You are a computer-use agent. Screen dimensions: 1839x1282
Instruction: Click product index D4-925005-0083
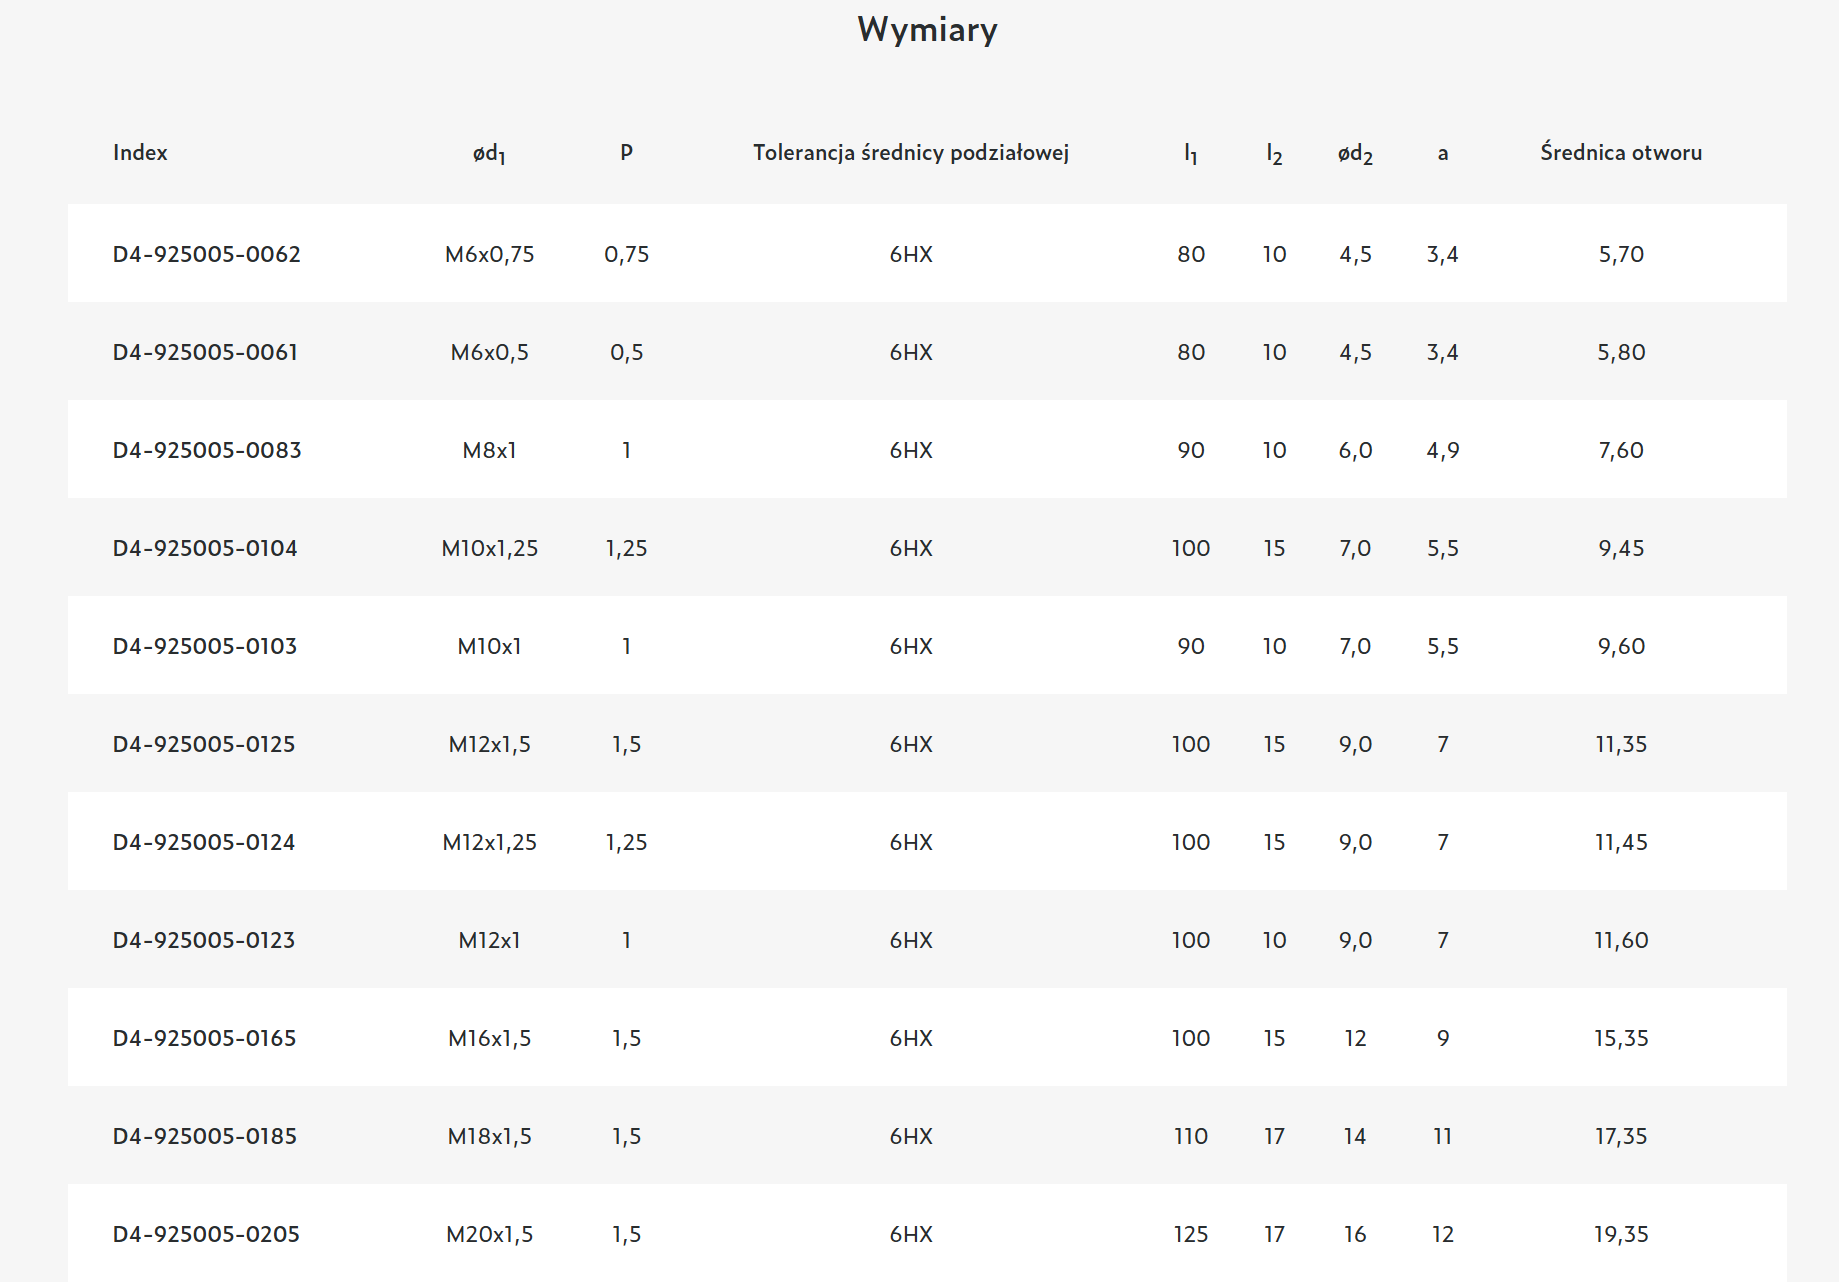(206, 450)
